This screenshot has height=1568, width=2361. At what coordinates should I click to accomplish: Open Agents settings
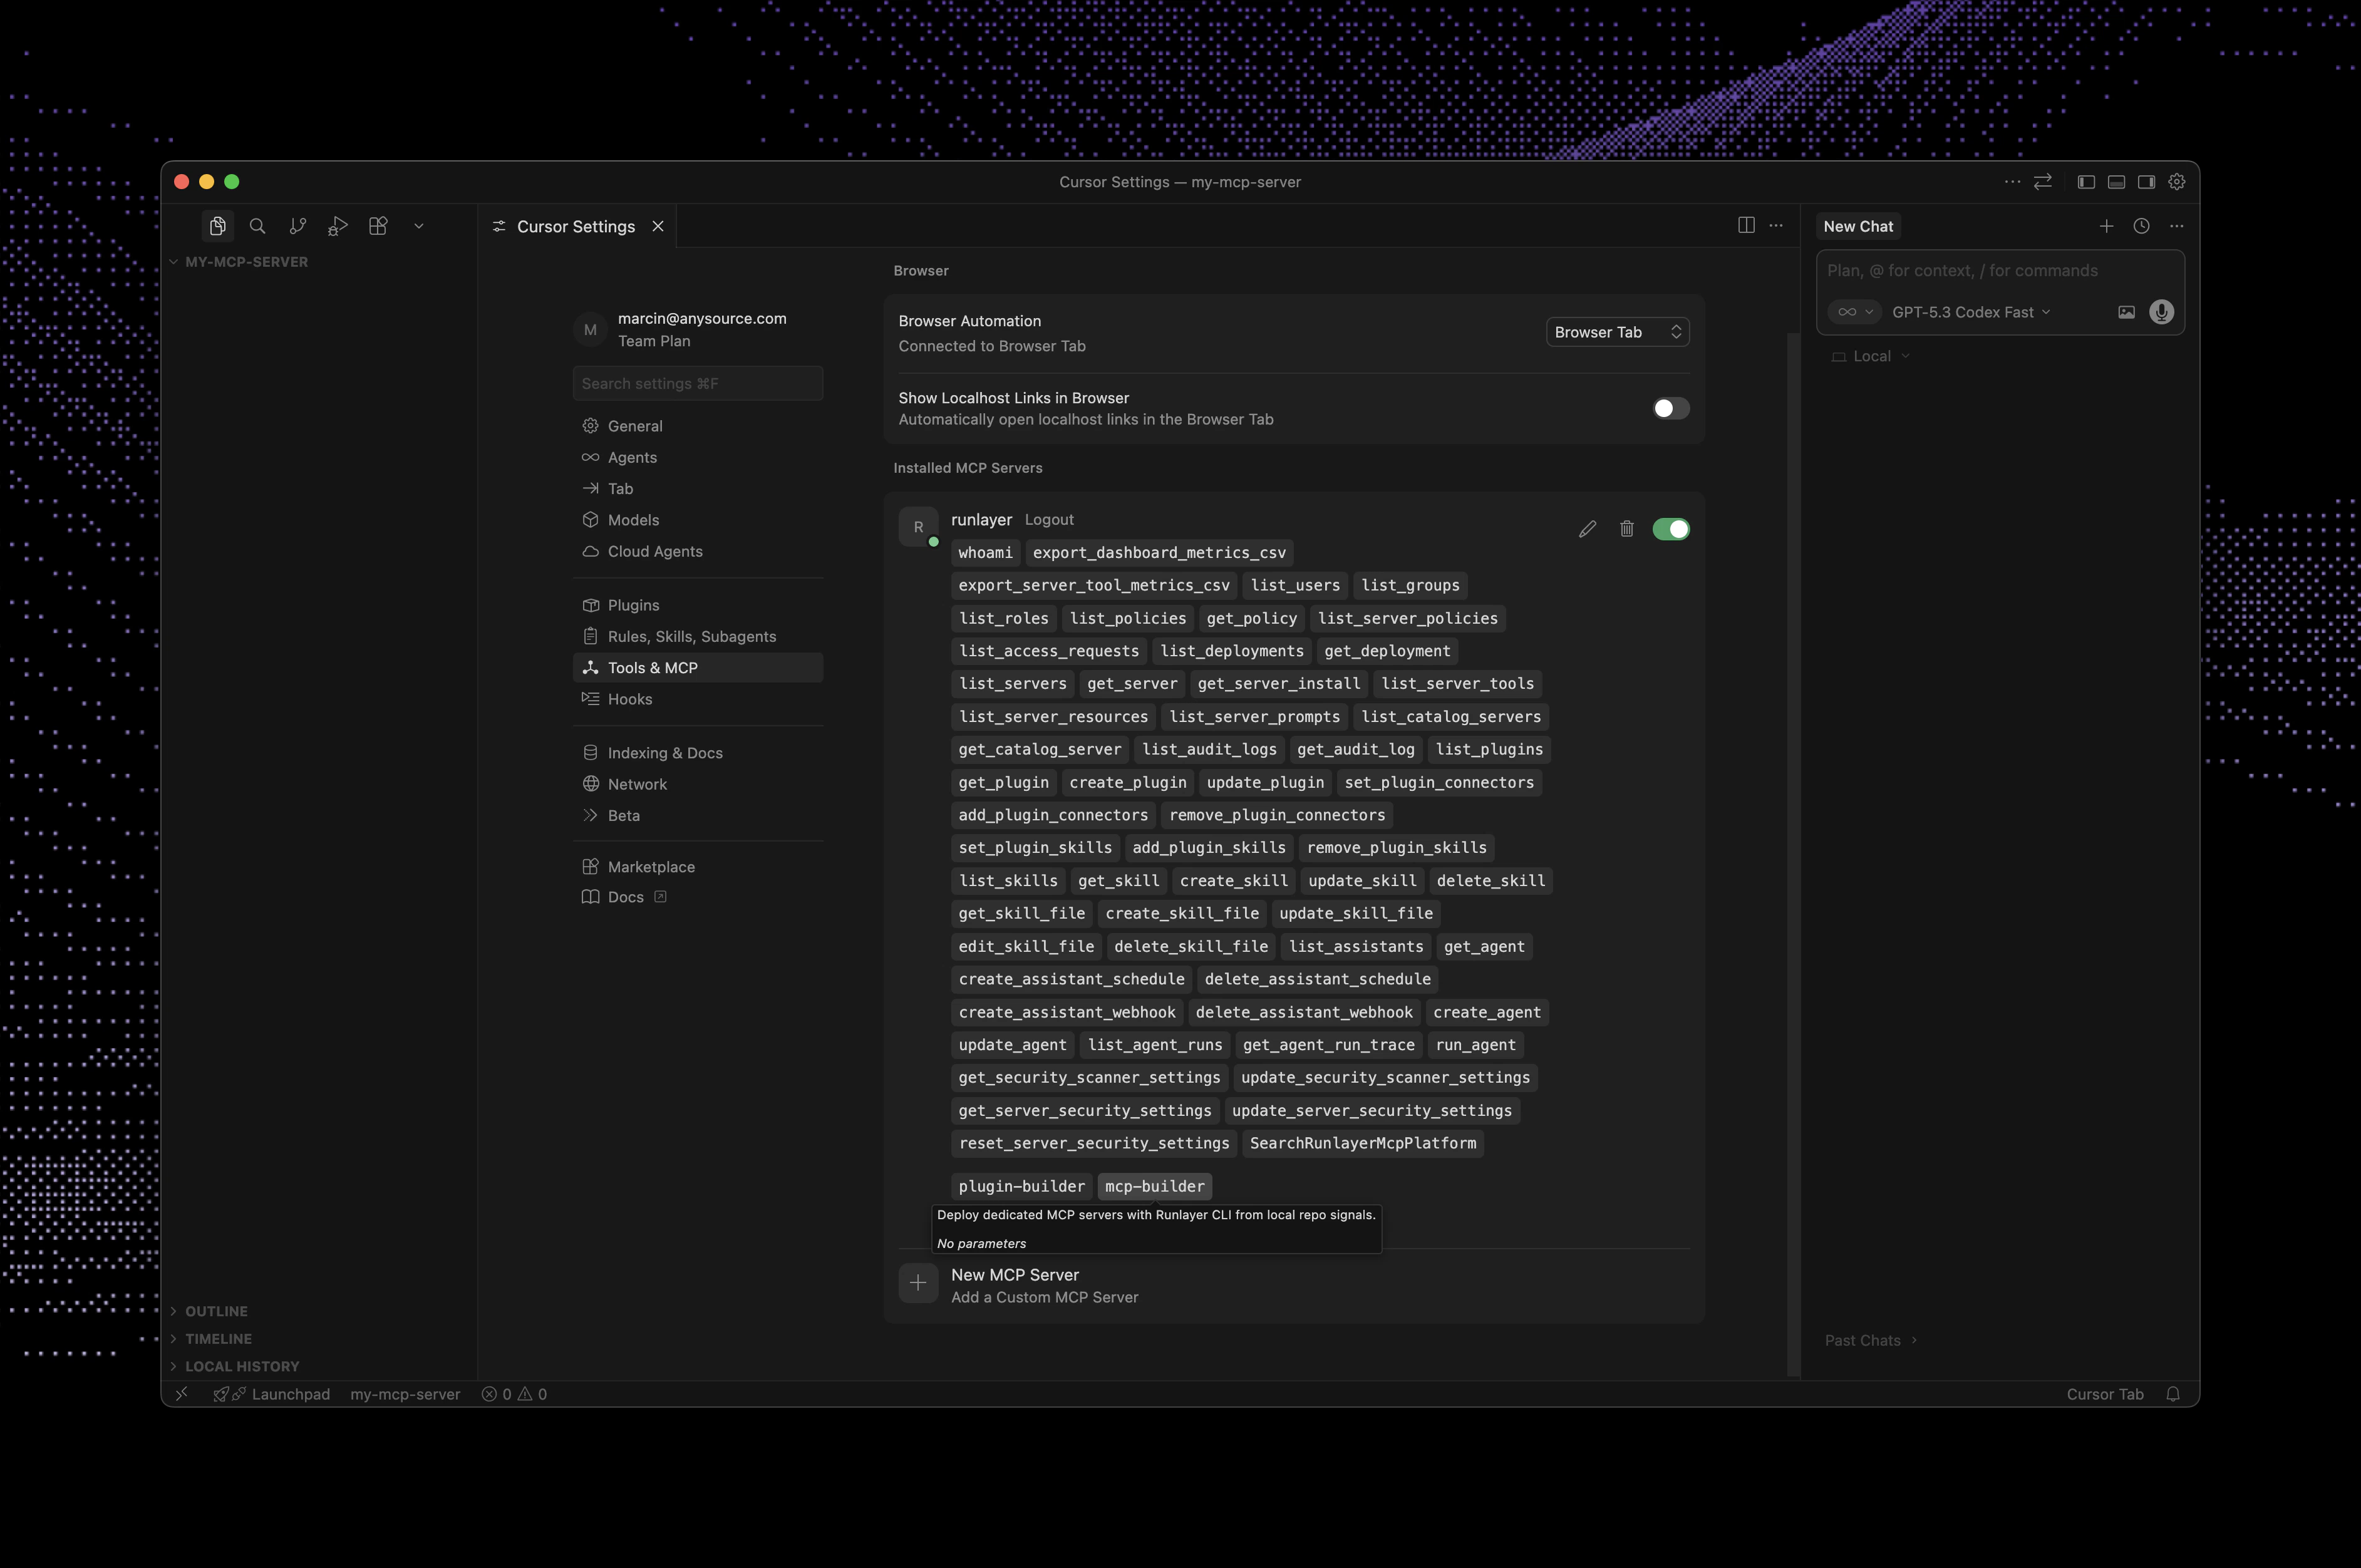click(x=698, y=457)
